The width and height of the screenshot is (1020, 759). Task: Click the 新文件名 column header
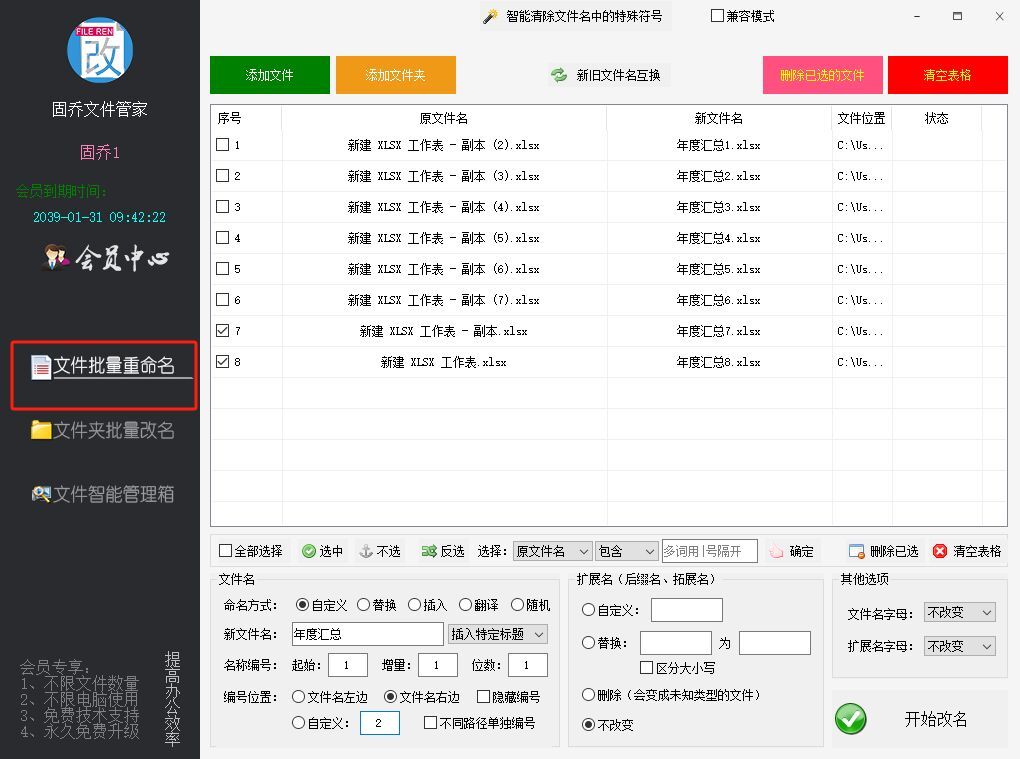click(x=719, y=118)
